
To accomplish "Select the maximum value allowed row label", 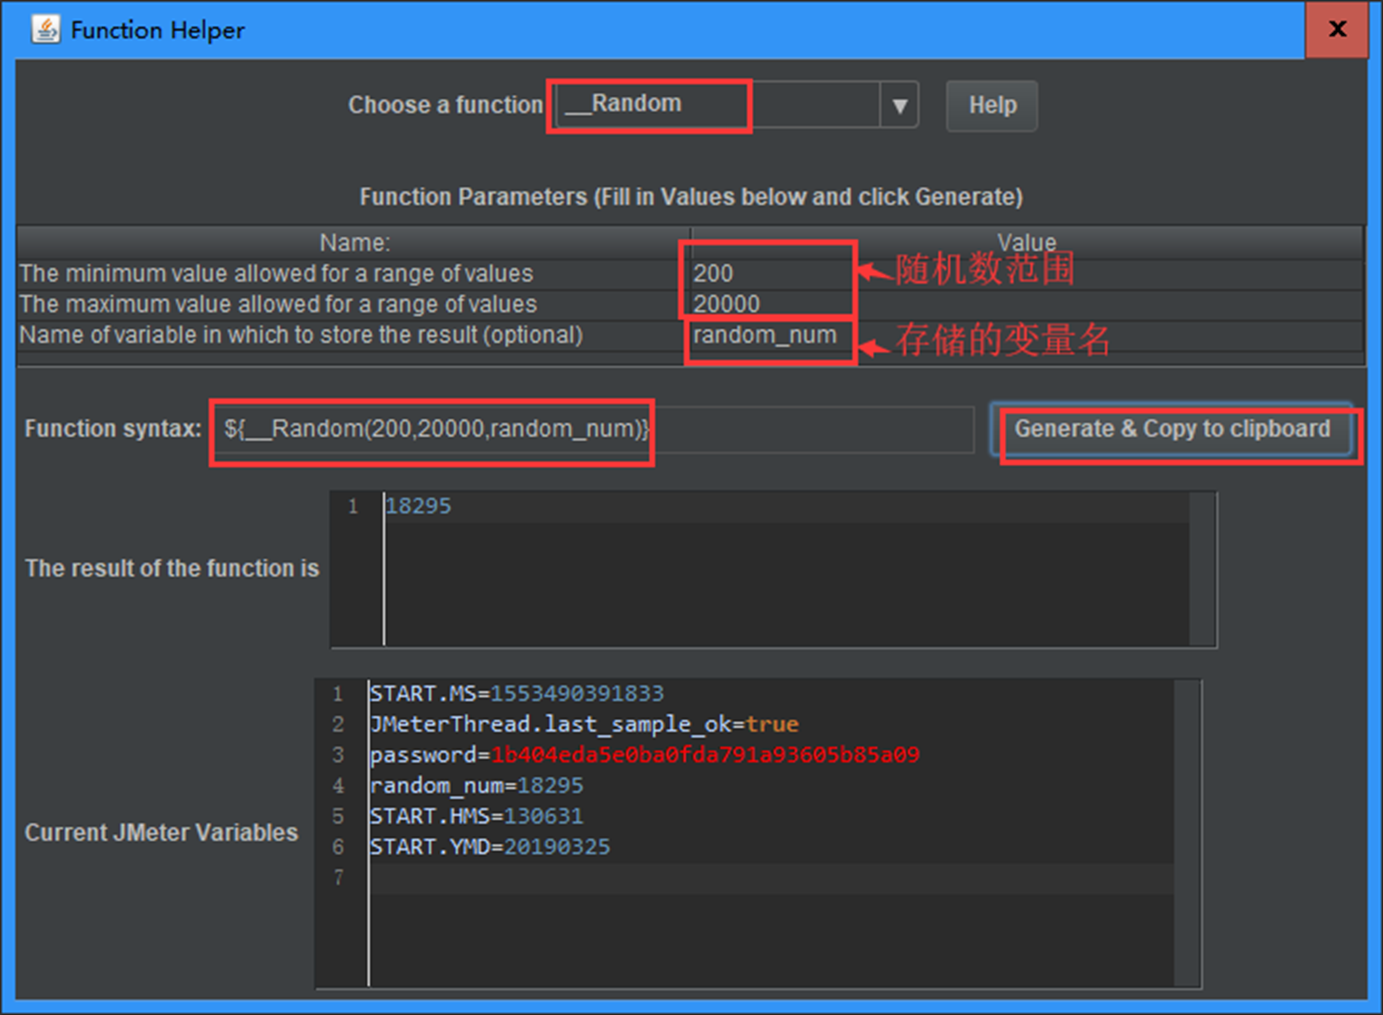I will 278,304.
